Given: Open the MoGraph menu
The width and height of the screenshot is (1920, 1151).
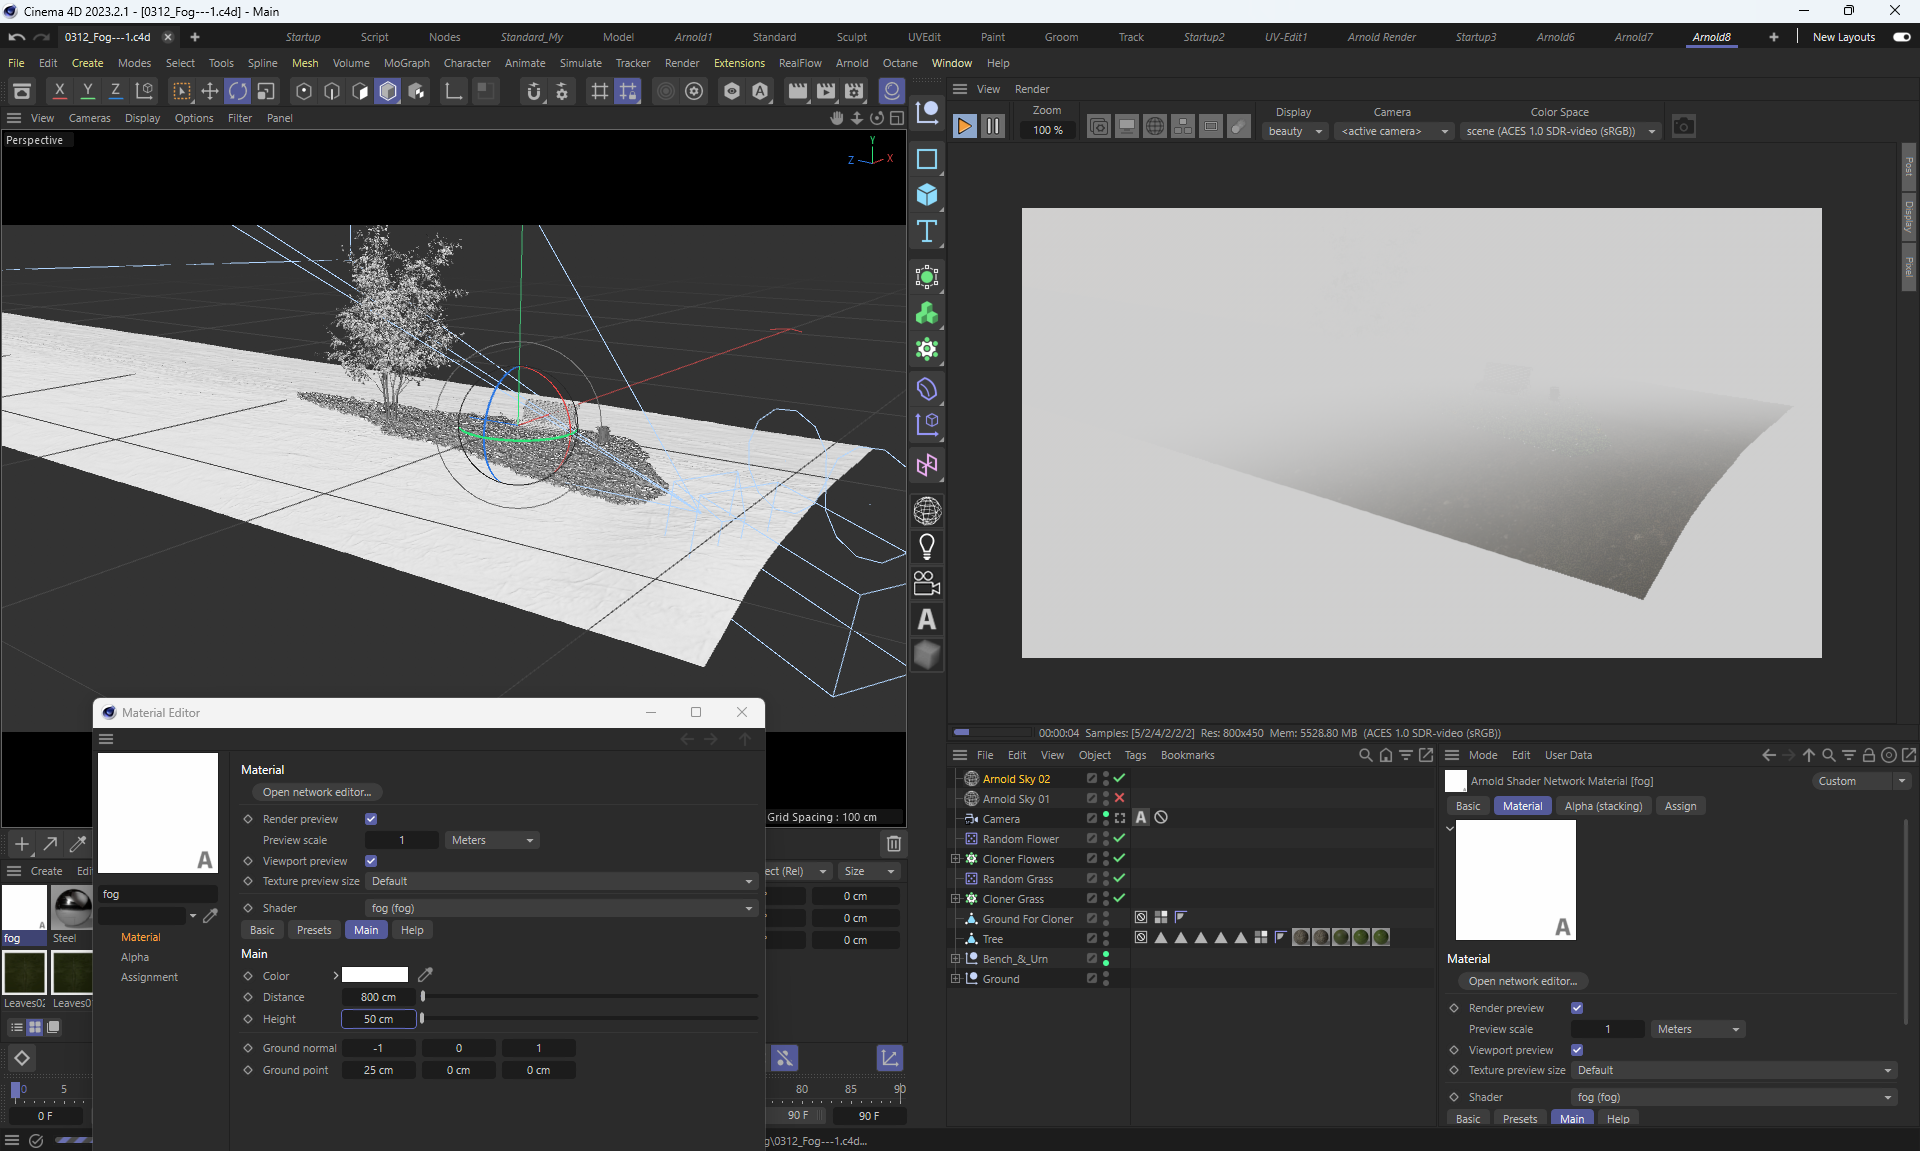Looking at the screenshot, I should click(406, 63).
